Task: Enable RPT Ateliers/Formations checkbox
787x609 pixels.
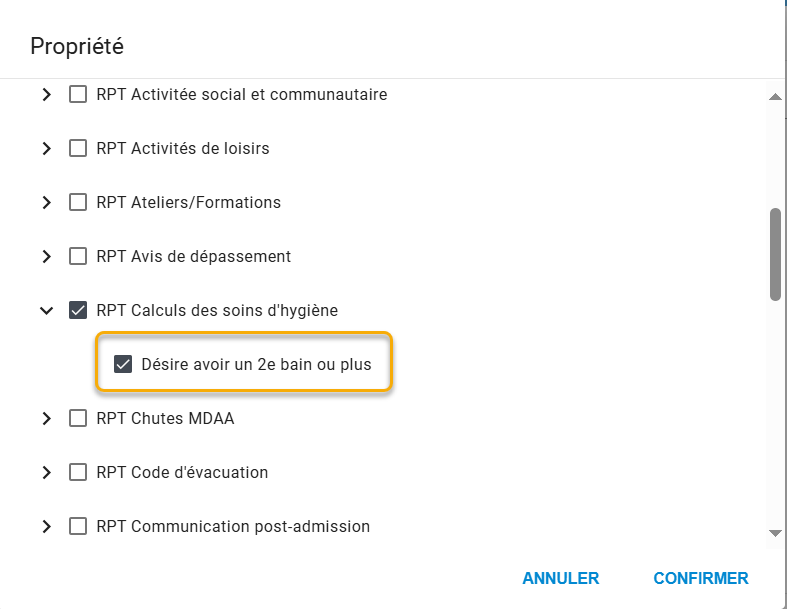Action: pos(77,203)
